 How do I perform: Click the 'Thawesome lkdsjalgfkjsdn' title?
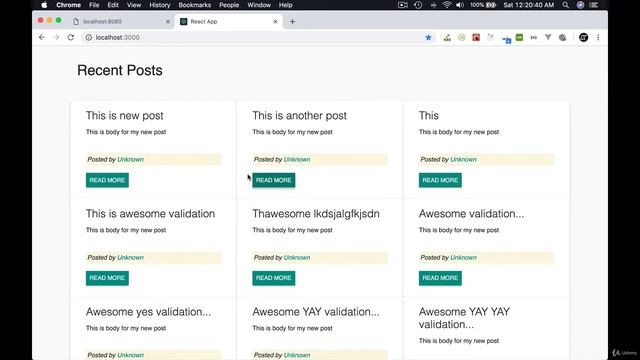click(316, 213)
